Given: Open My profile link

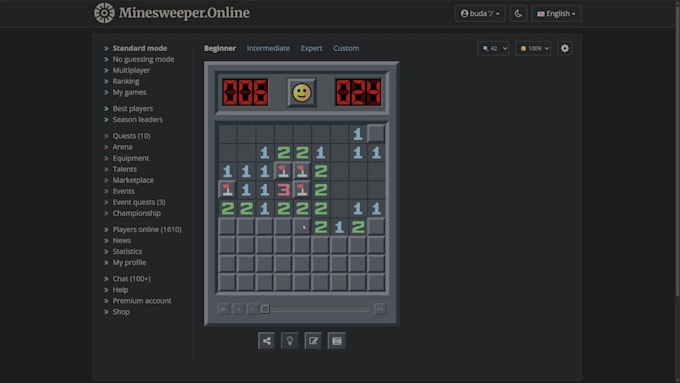Looking at the screenshot, I should click(x=129, y=262).
